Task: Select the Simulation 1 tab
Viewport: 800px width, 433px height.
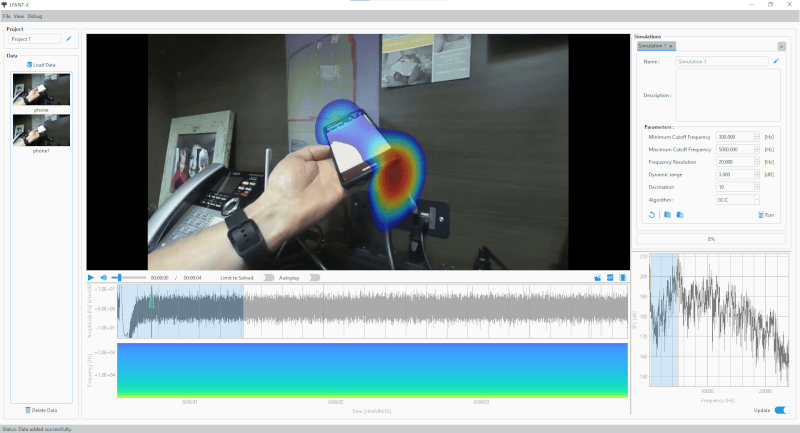Action: pos(656,46)
